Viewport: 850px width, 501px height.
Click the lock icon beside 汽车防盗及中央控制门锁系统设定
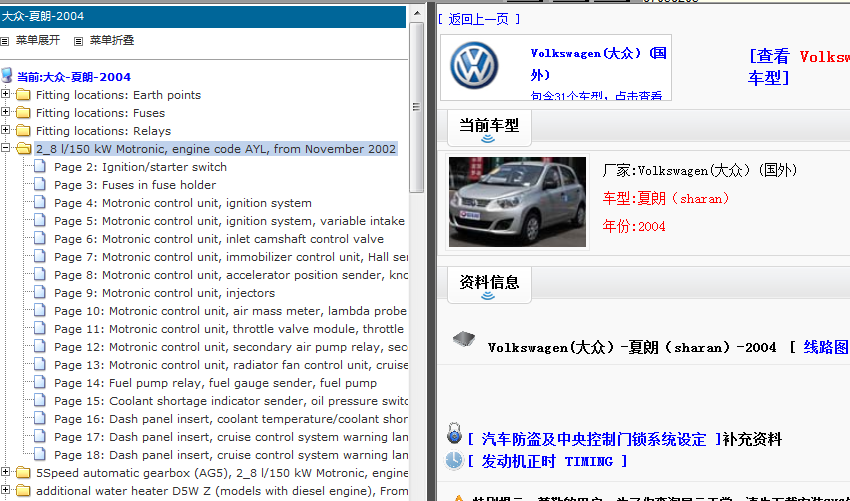[454, 434]
